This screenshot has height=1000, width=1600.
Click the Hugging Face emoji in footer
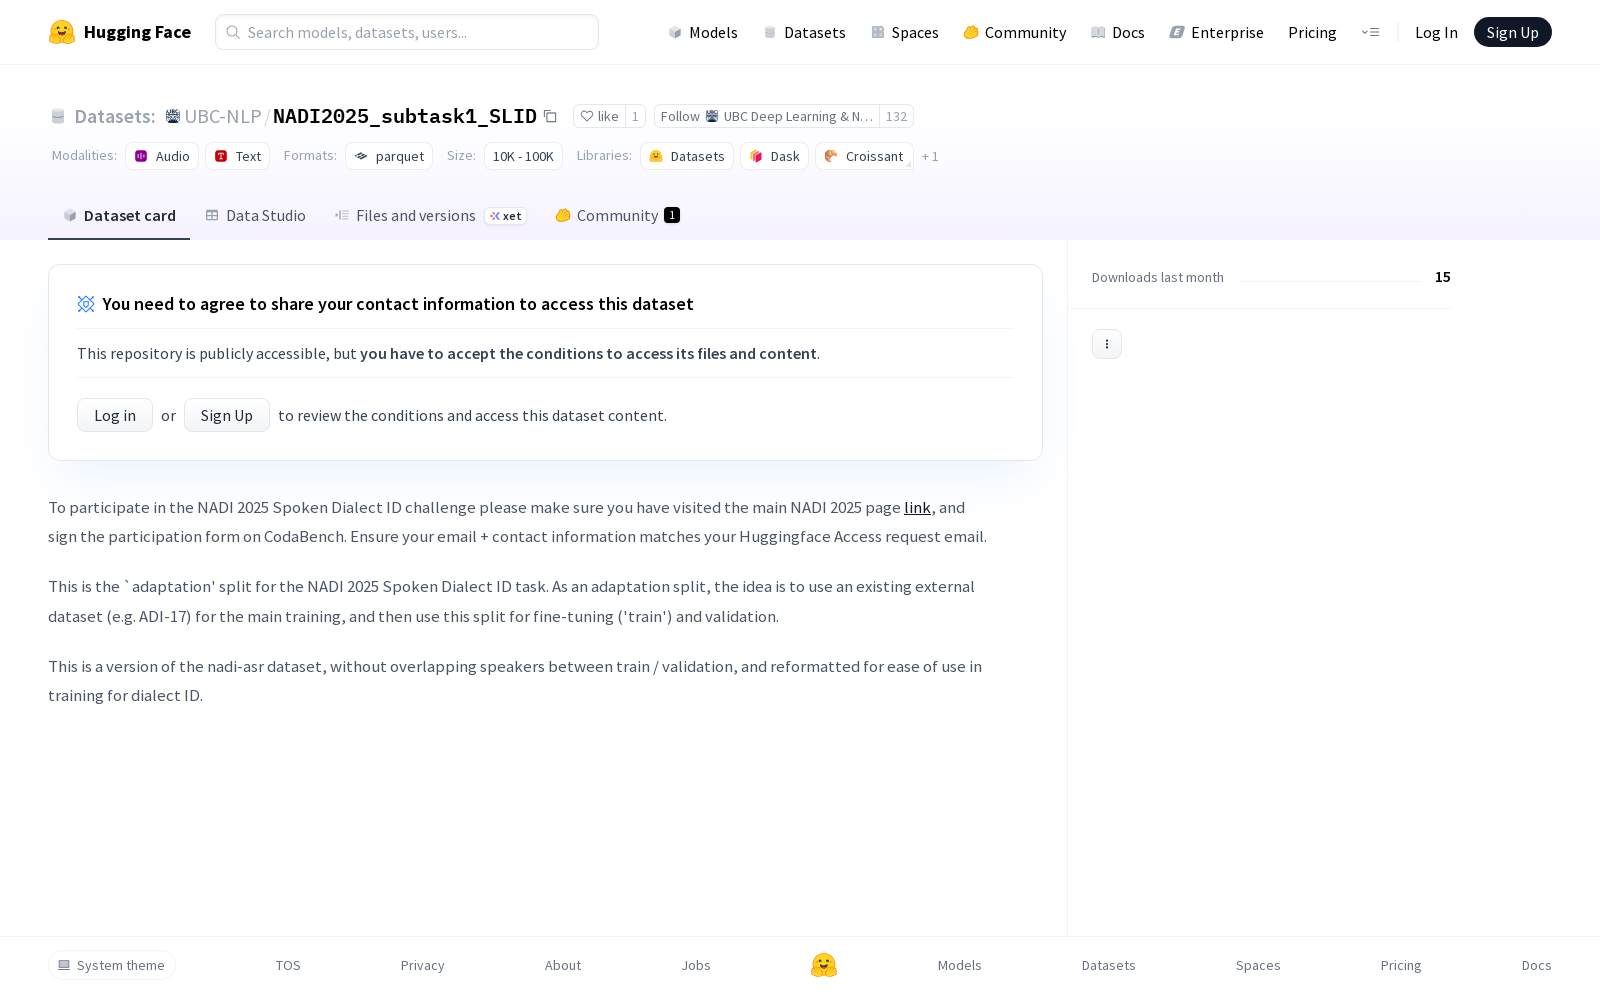[x=824, y=965]
